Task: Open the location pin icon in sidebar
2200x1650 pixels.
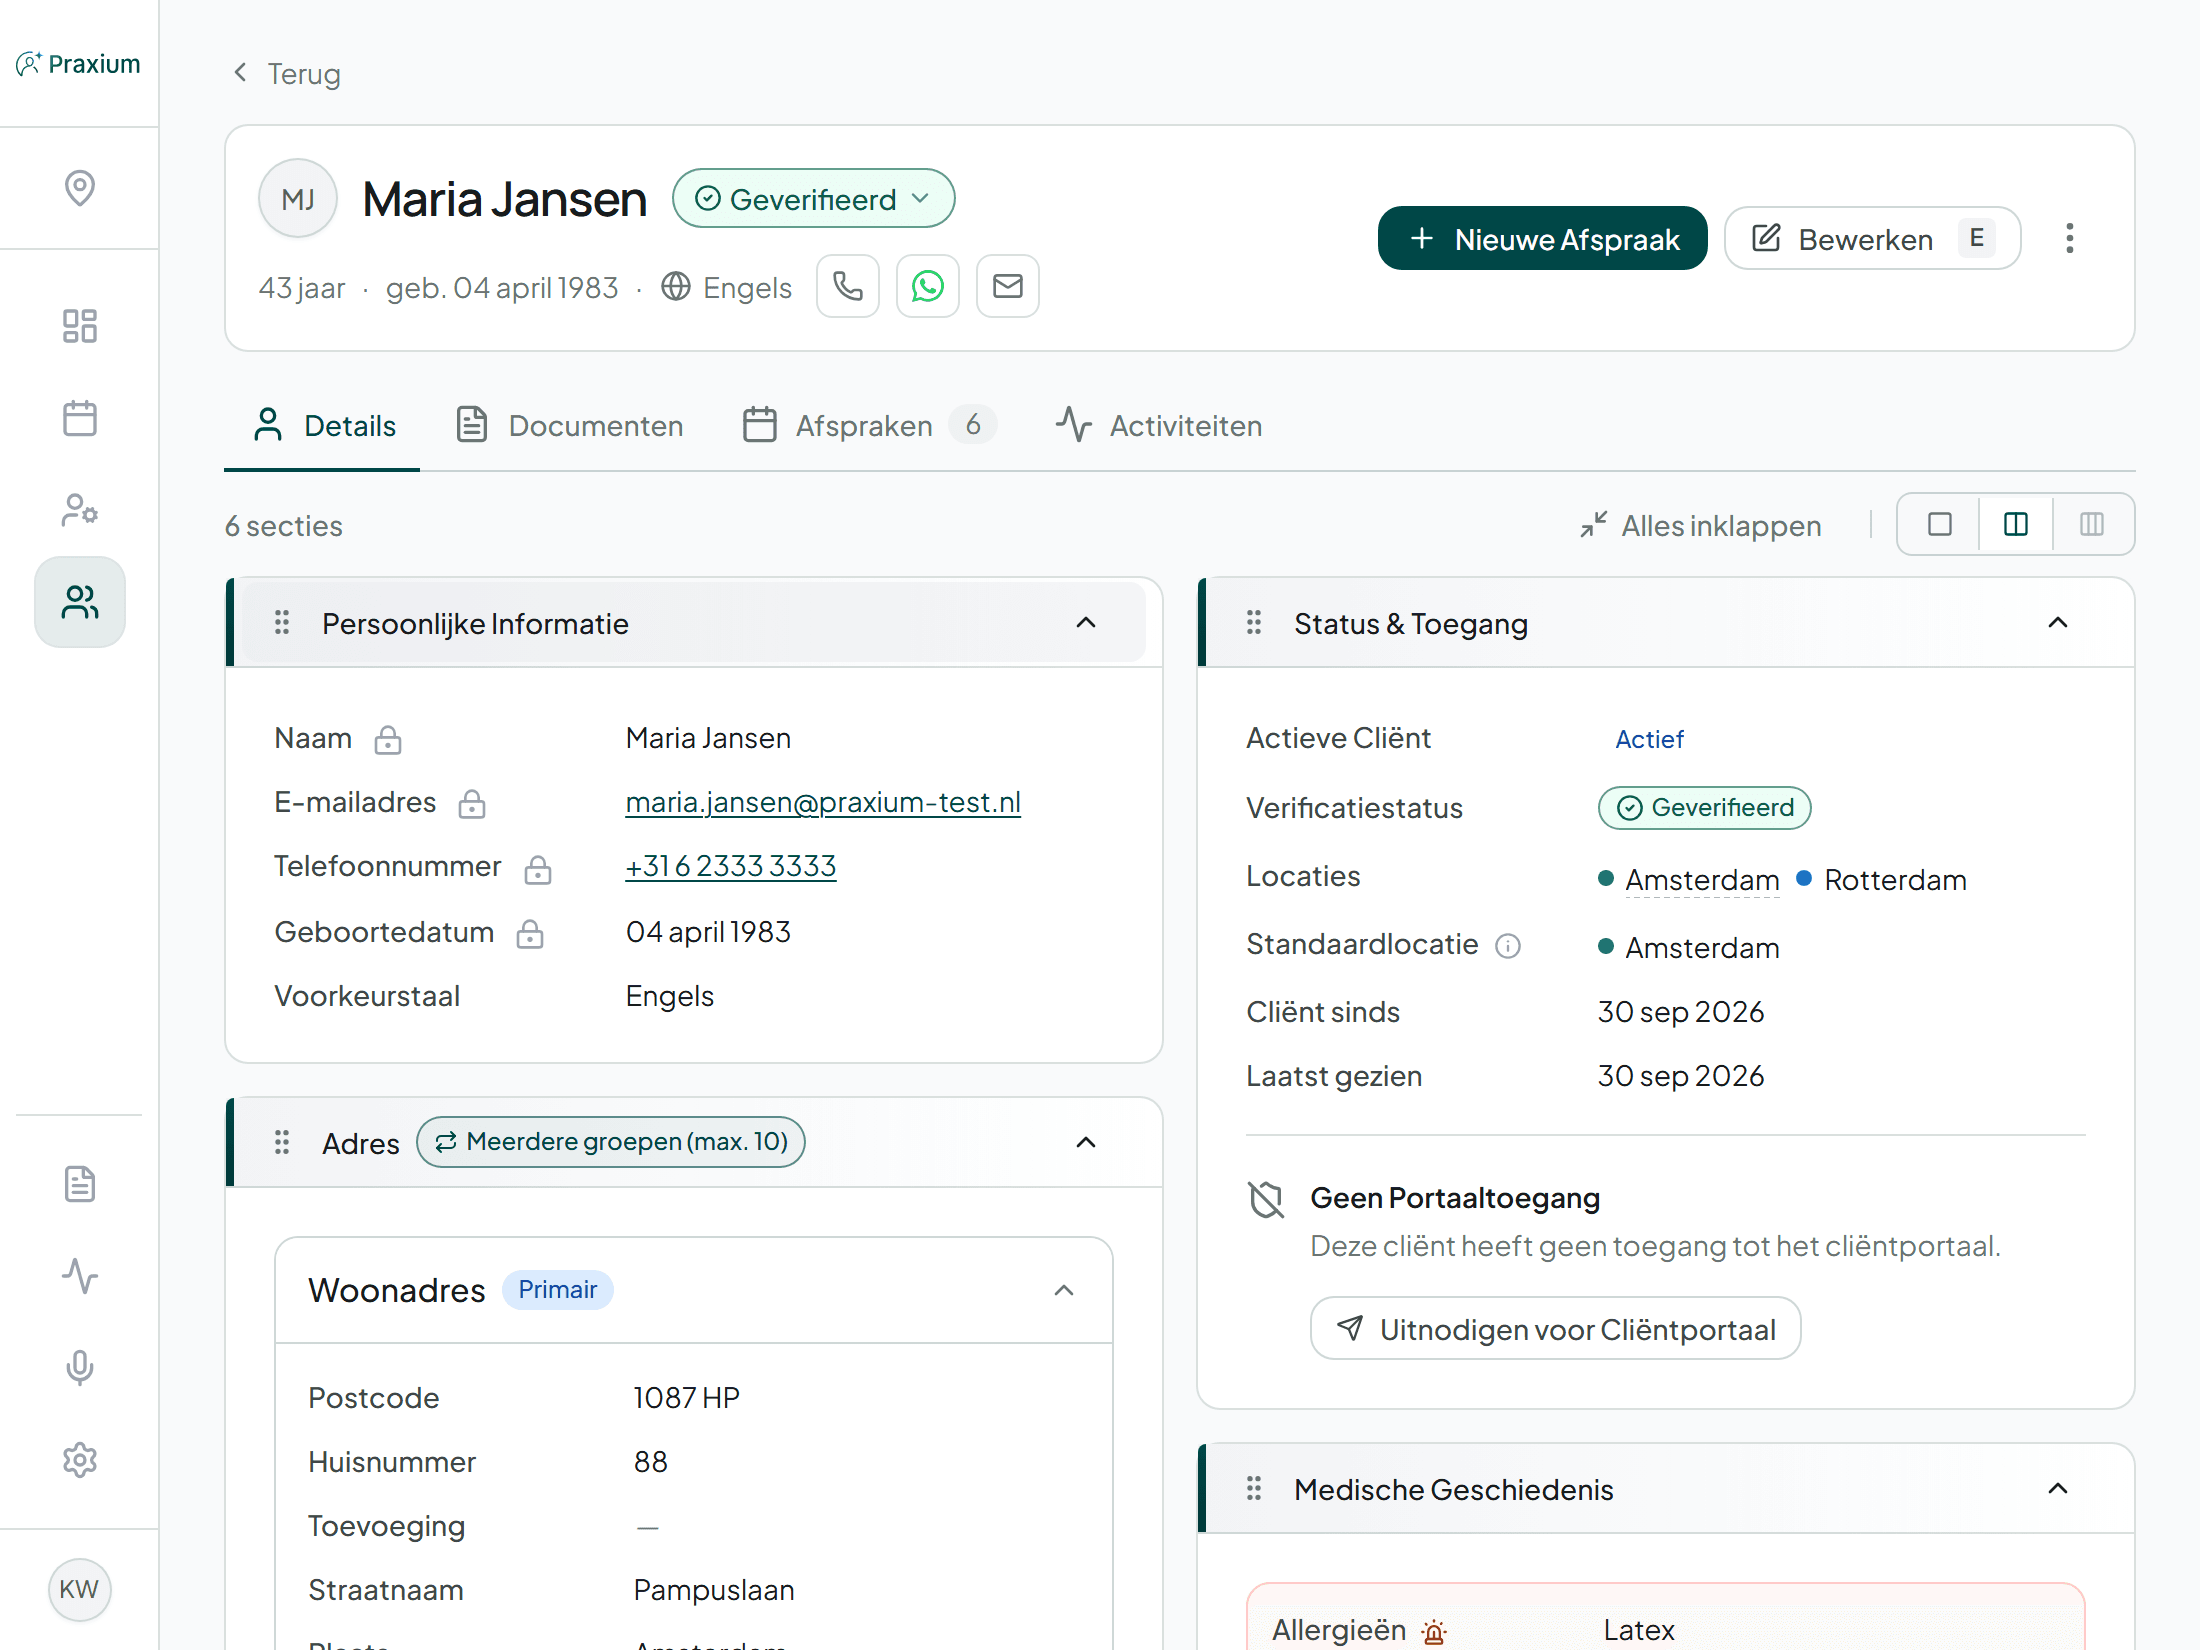Action: pyautogui.click(x=80, y=188)
